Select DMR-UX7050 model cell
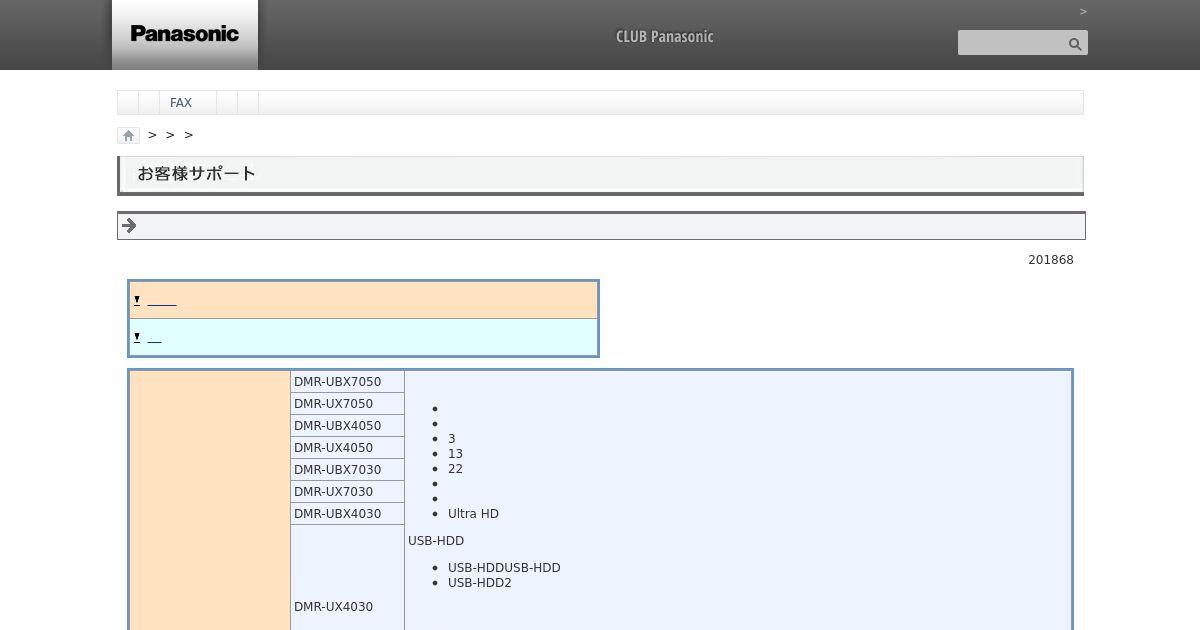The width and height of the screenshot is (1200, 630). 347,403
